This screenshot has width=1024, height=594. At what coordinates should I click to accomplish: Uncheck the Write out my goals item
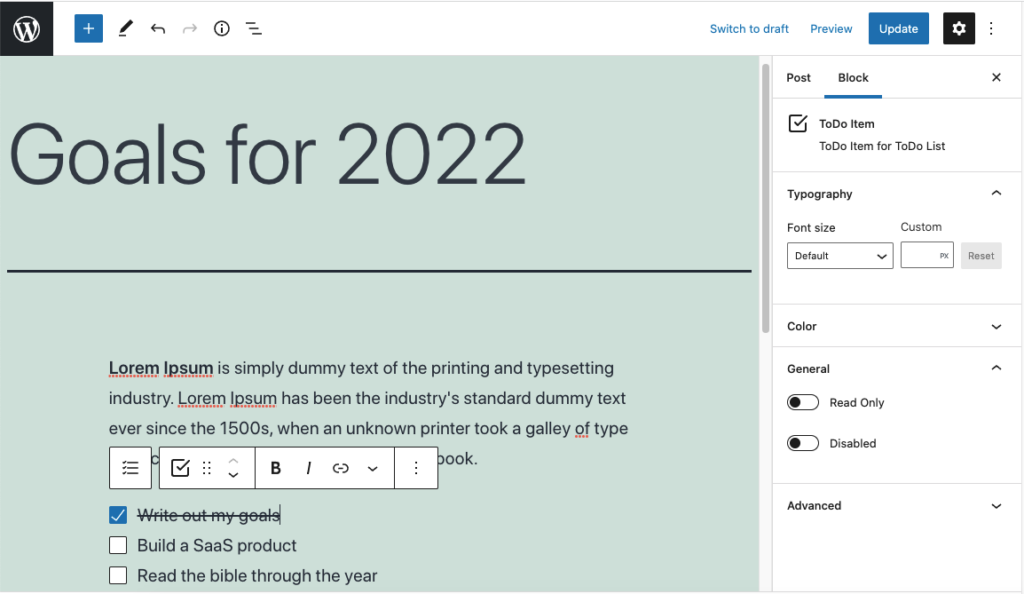pos(118,515)
